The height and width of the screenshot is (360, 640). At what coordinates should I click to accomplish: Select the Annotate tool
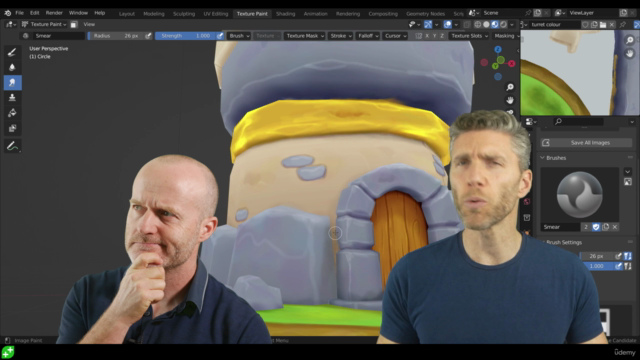point(12,146)
